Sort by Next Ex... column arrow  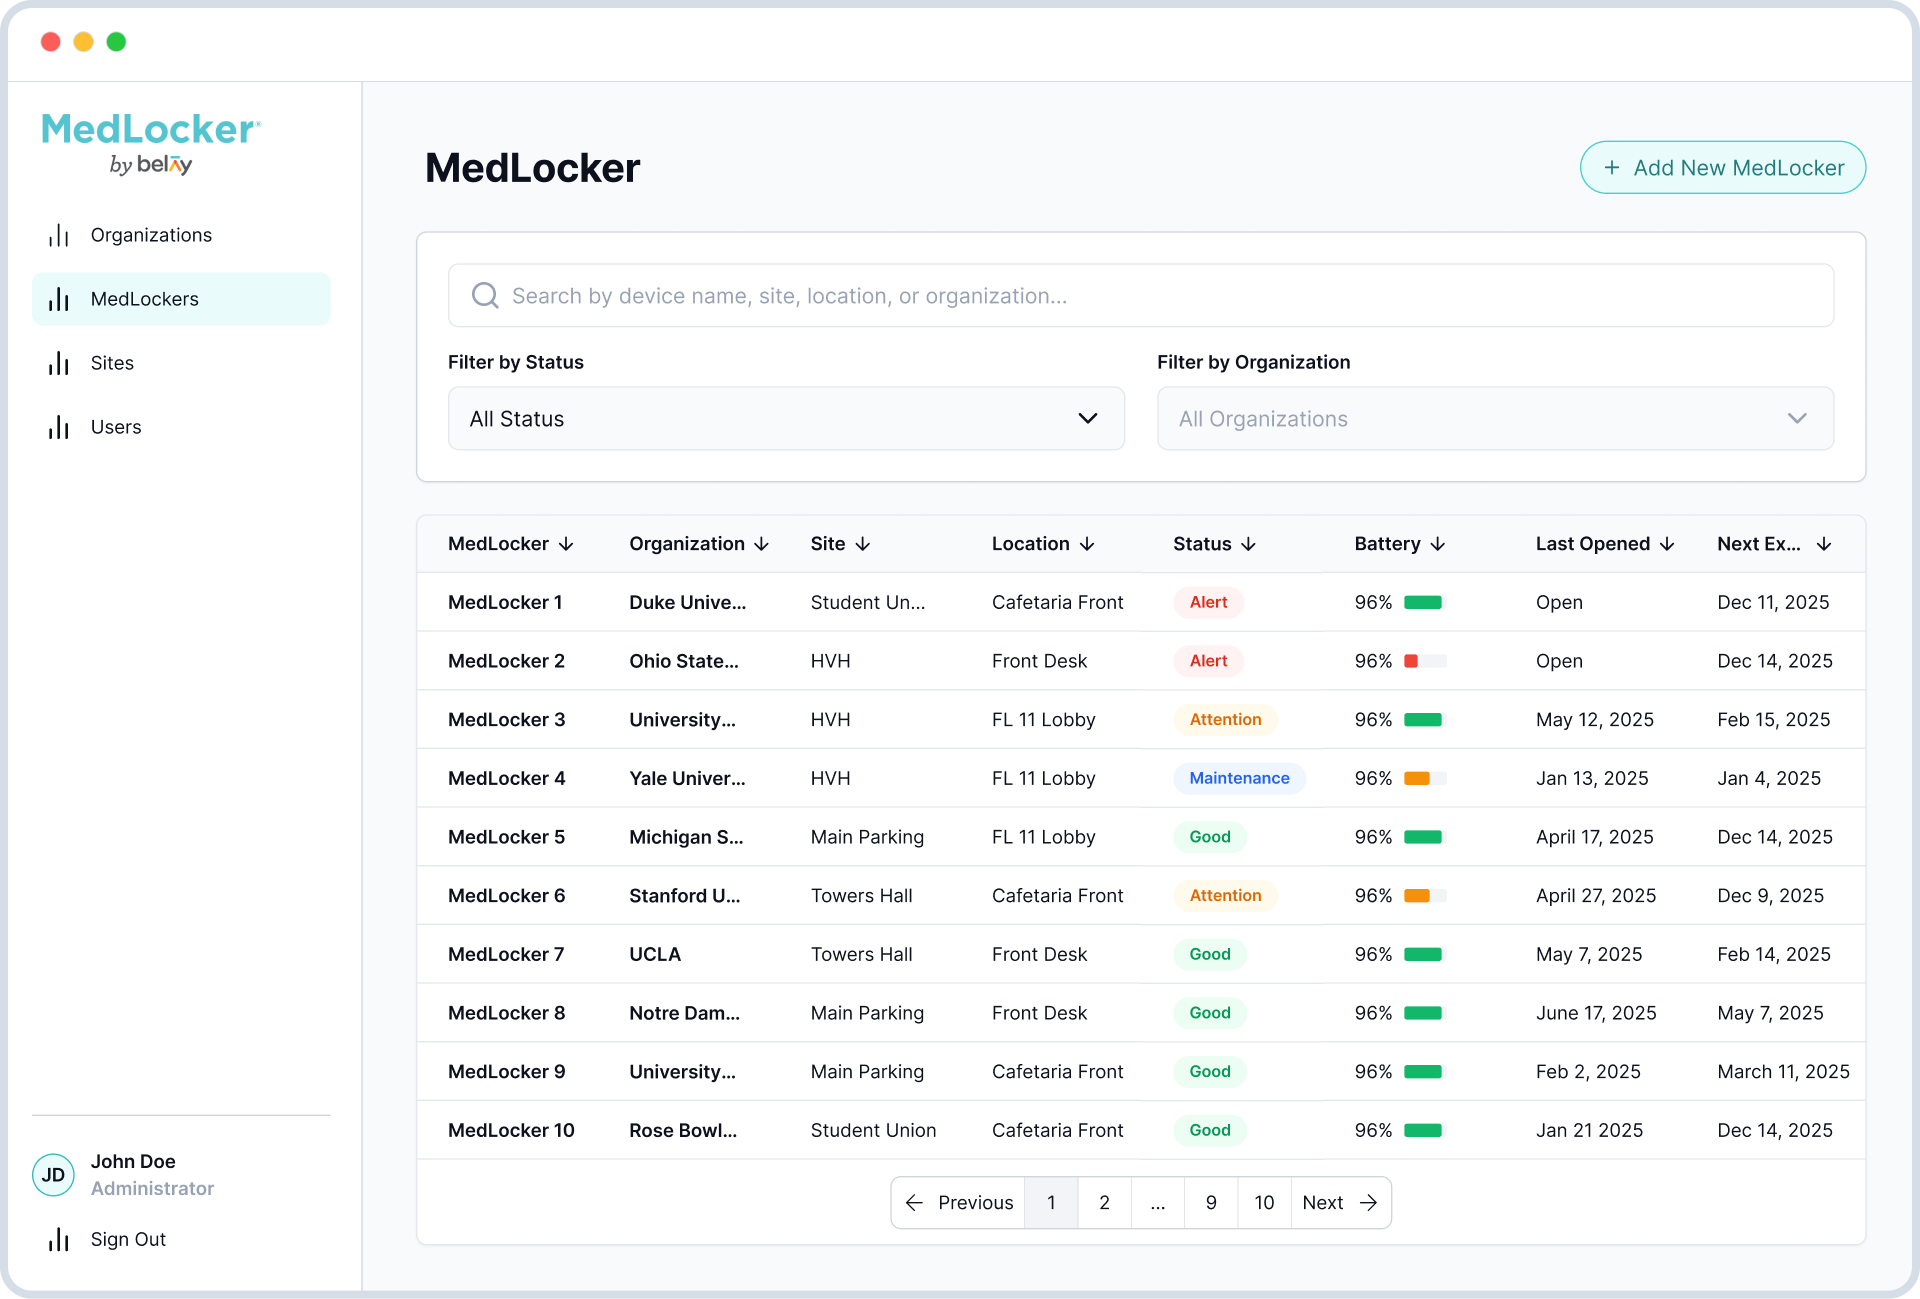pyautogui.click(x=1824, y=544)
